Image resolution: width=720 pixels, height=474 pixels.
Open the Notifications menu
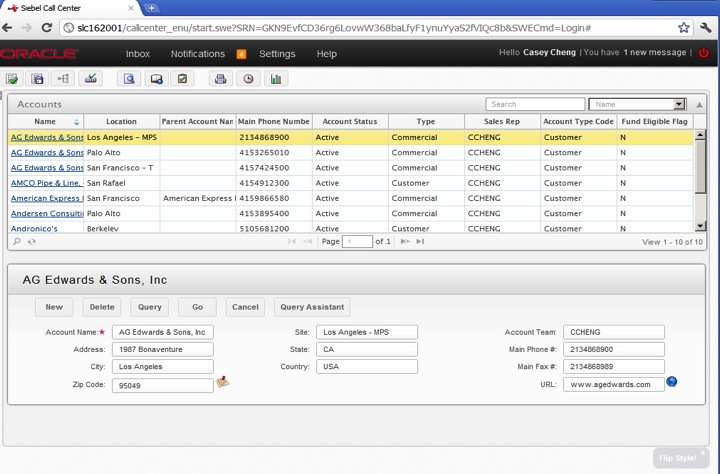198,54
